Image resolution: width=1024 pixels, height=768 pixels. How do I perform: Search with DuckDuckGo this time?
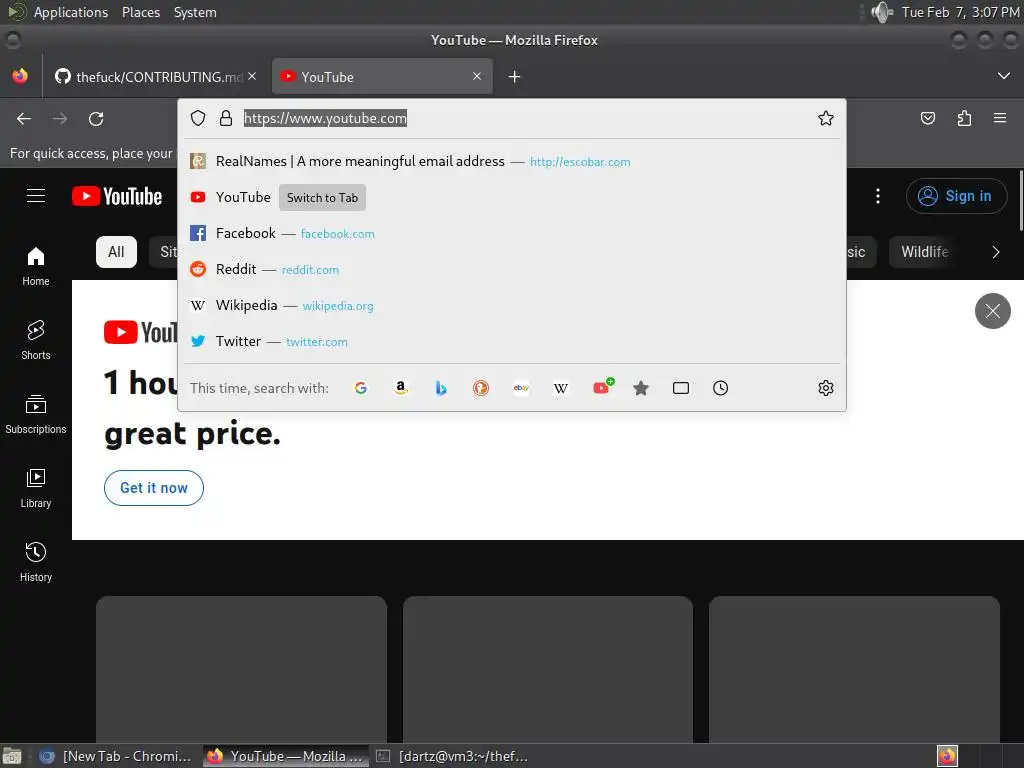pyautogui.click(x=481, y=388)
